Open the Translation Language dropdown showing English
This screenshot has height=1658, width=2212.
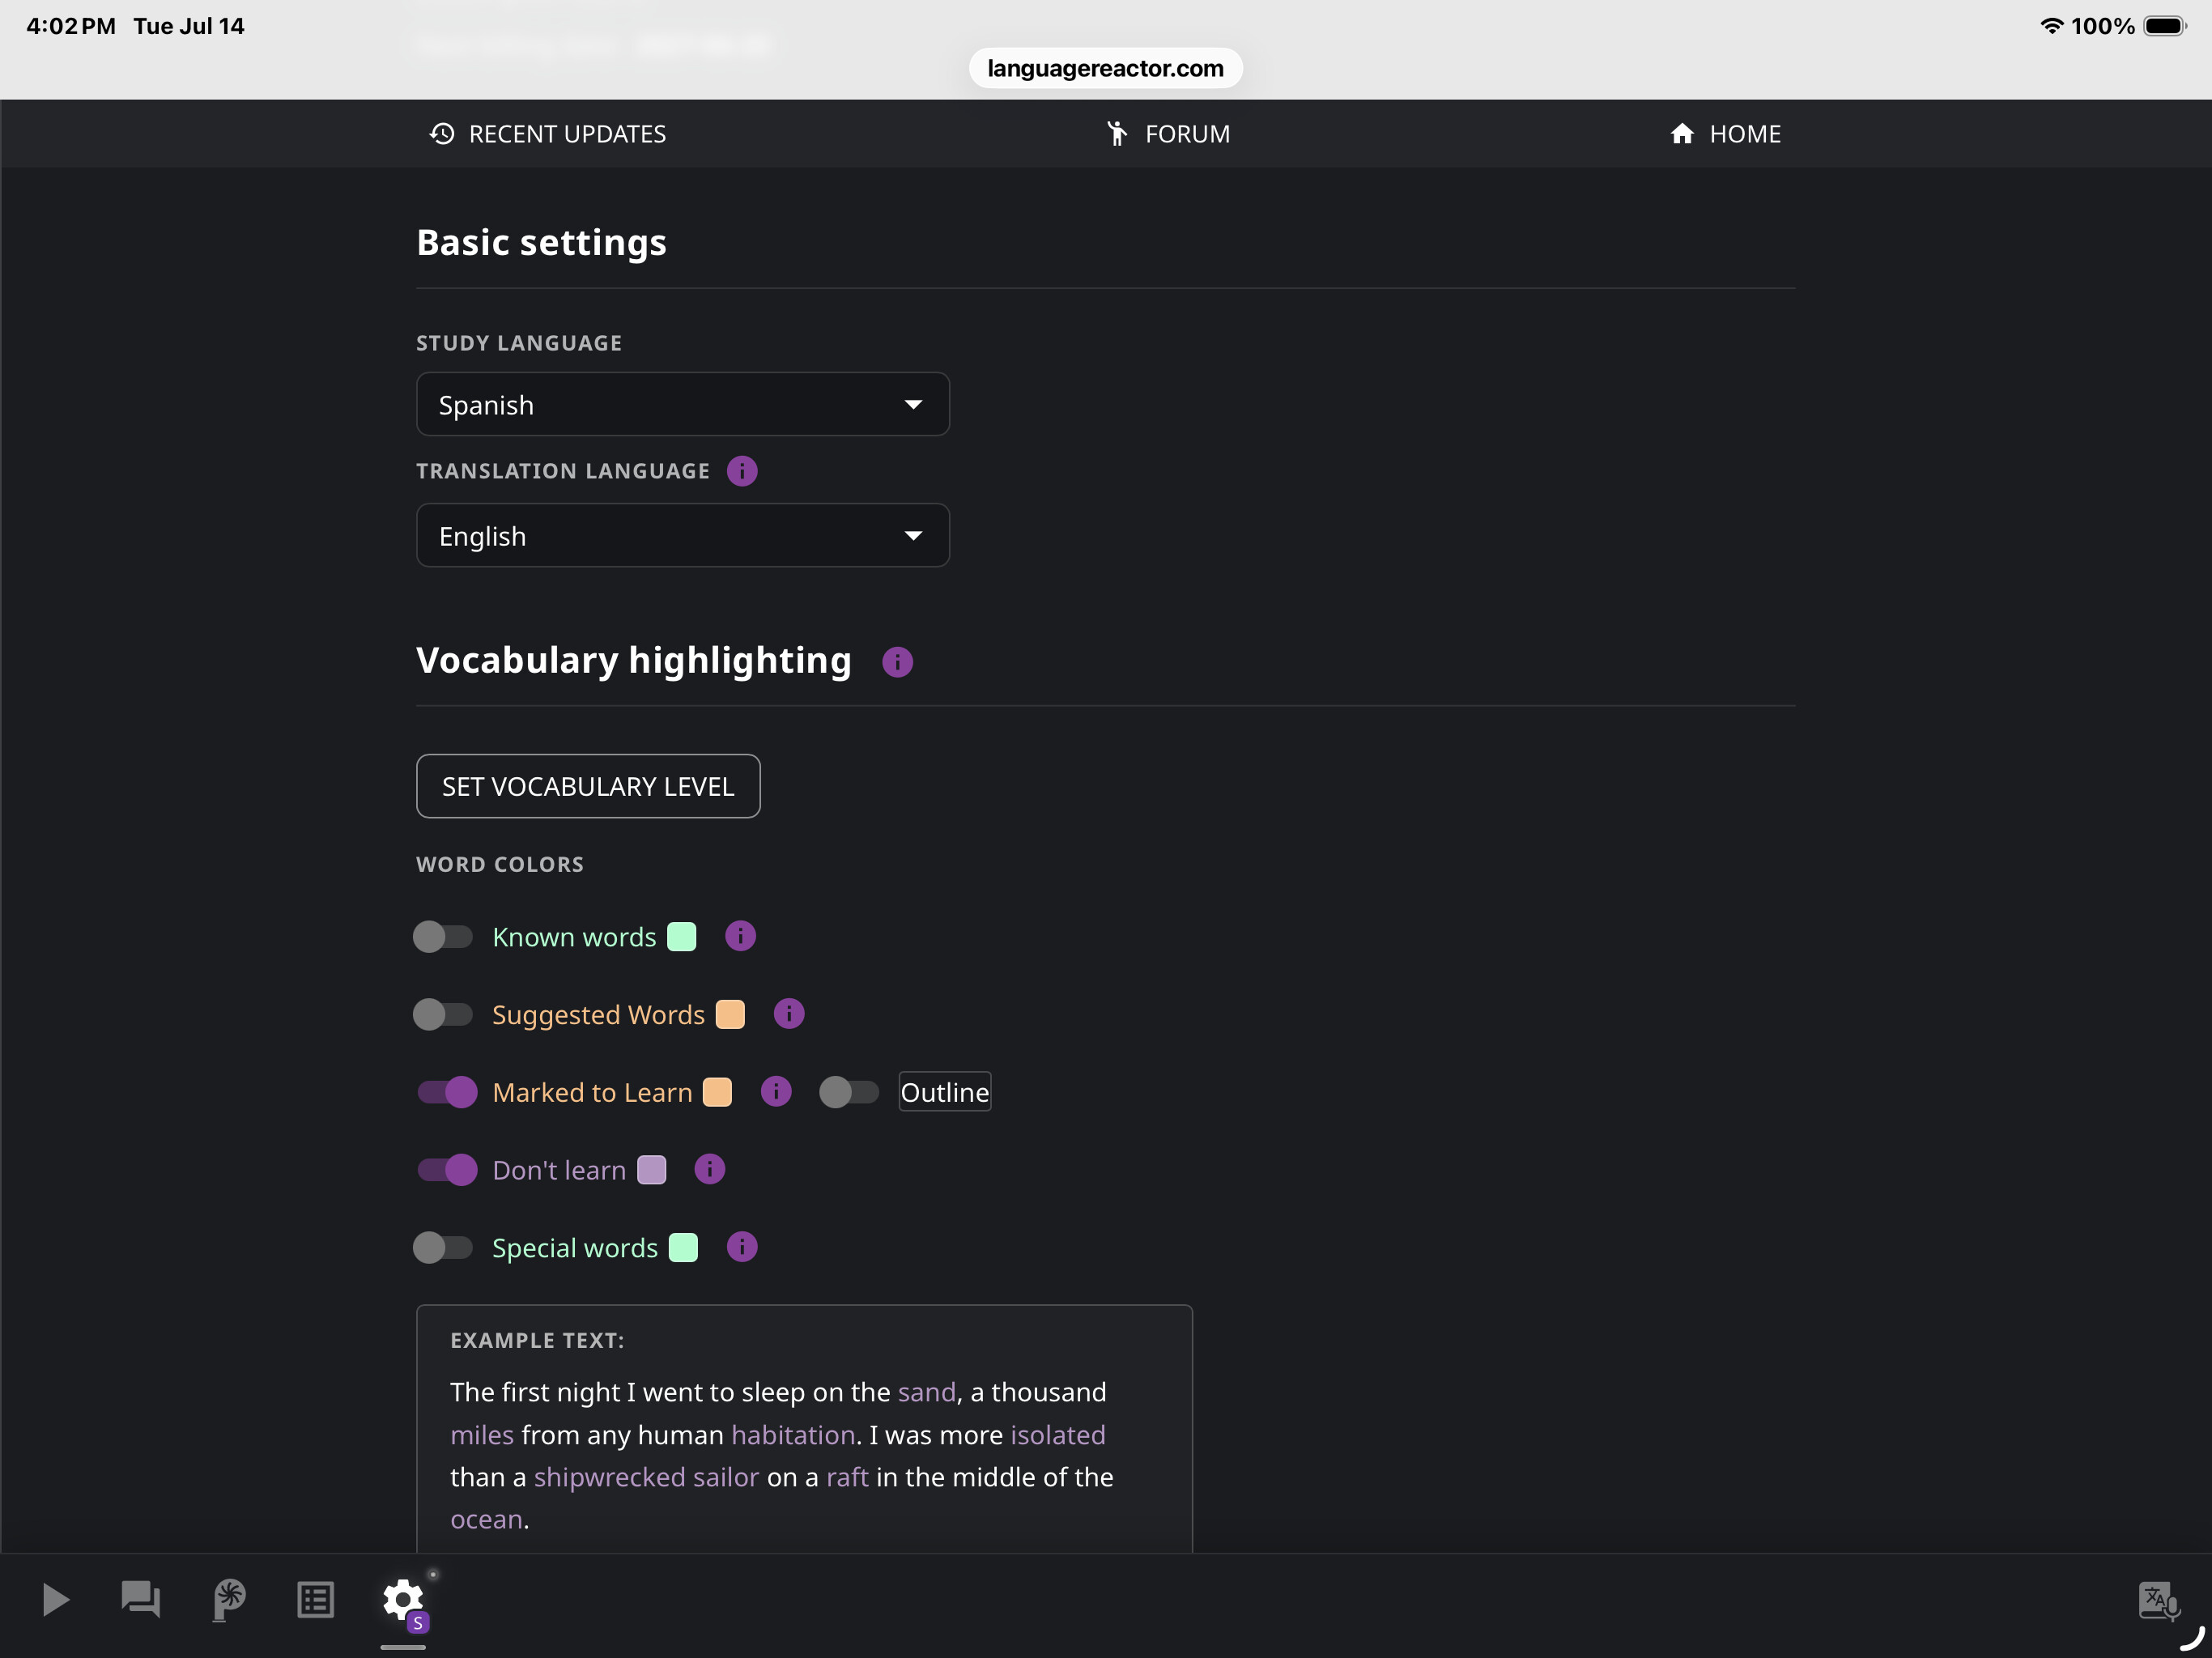(683, 536)
